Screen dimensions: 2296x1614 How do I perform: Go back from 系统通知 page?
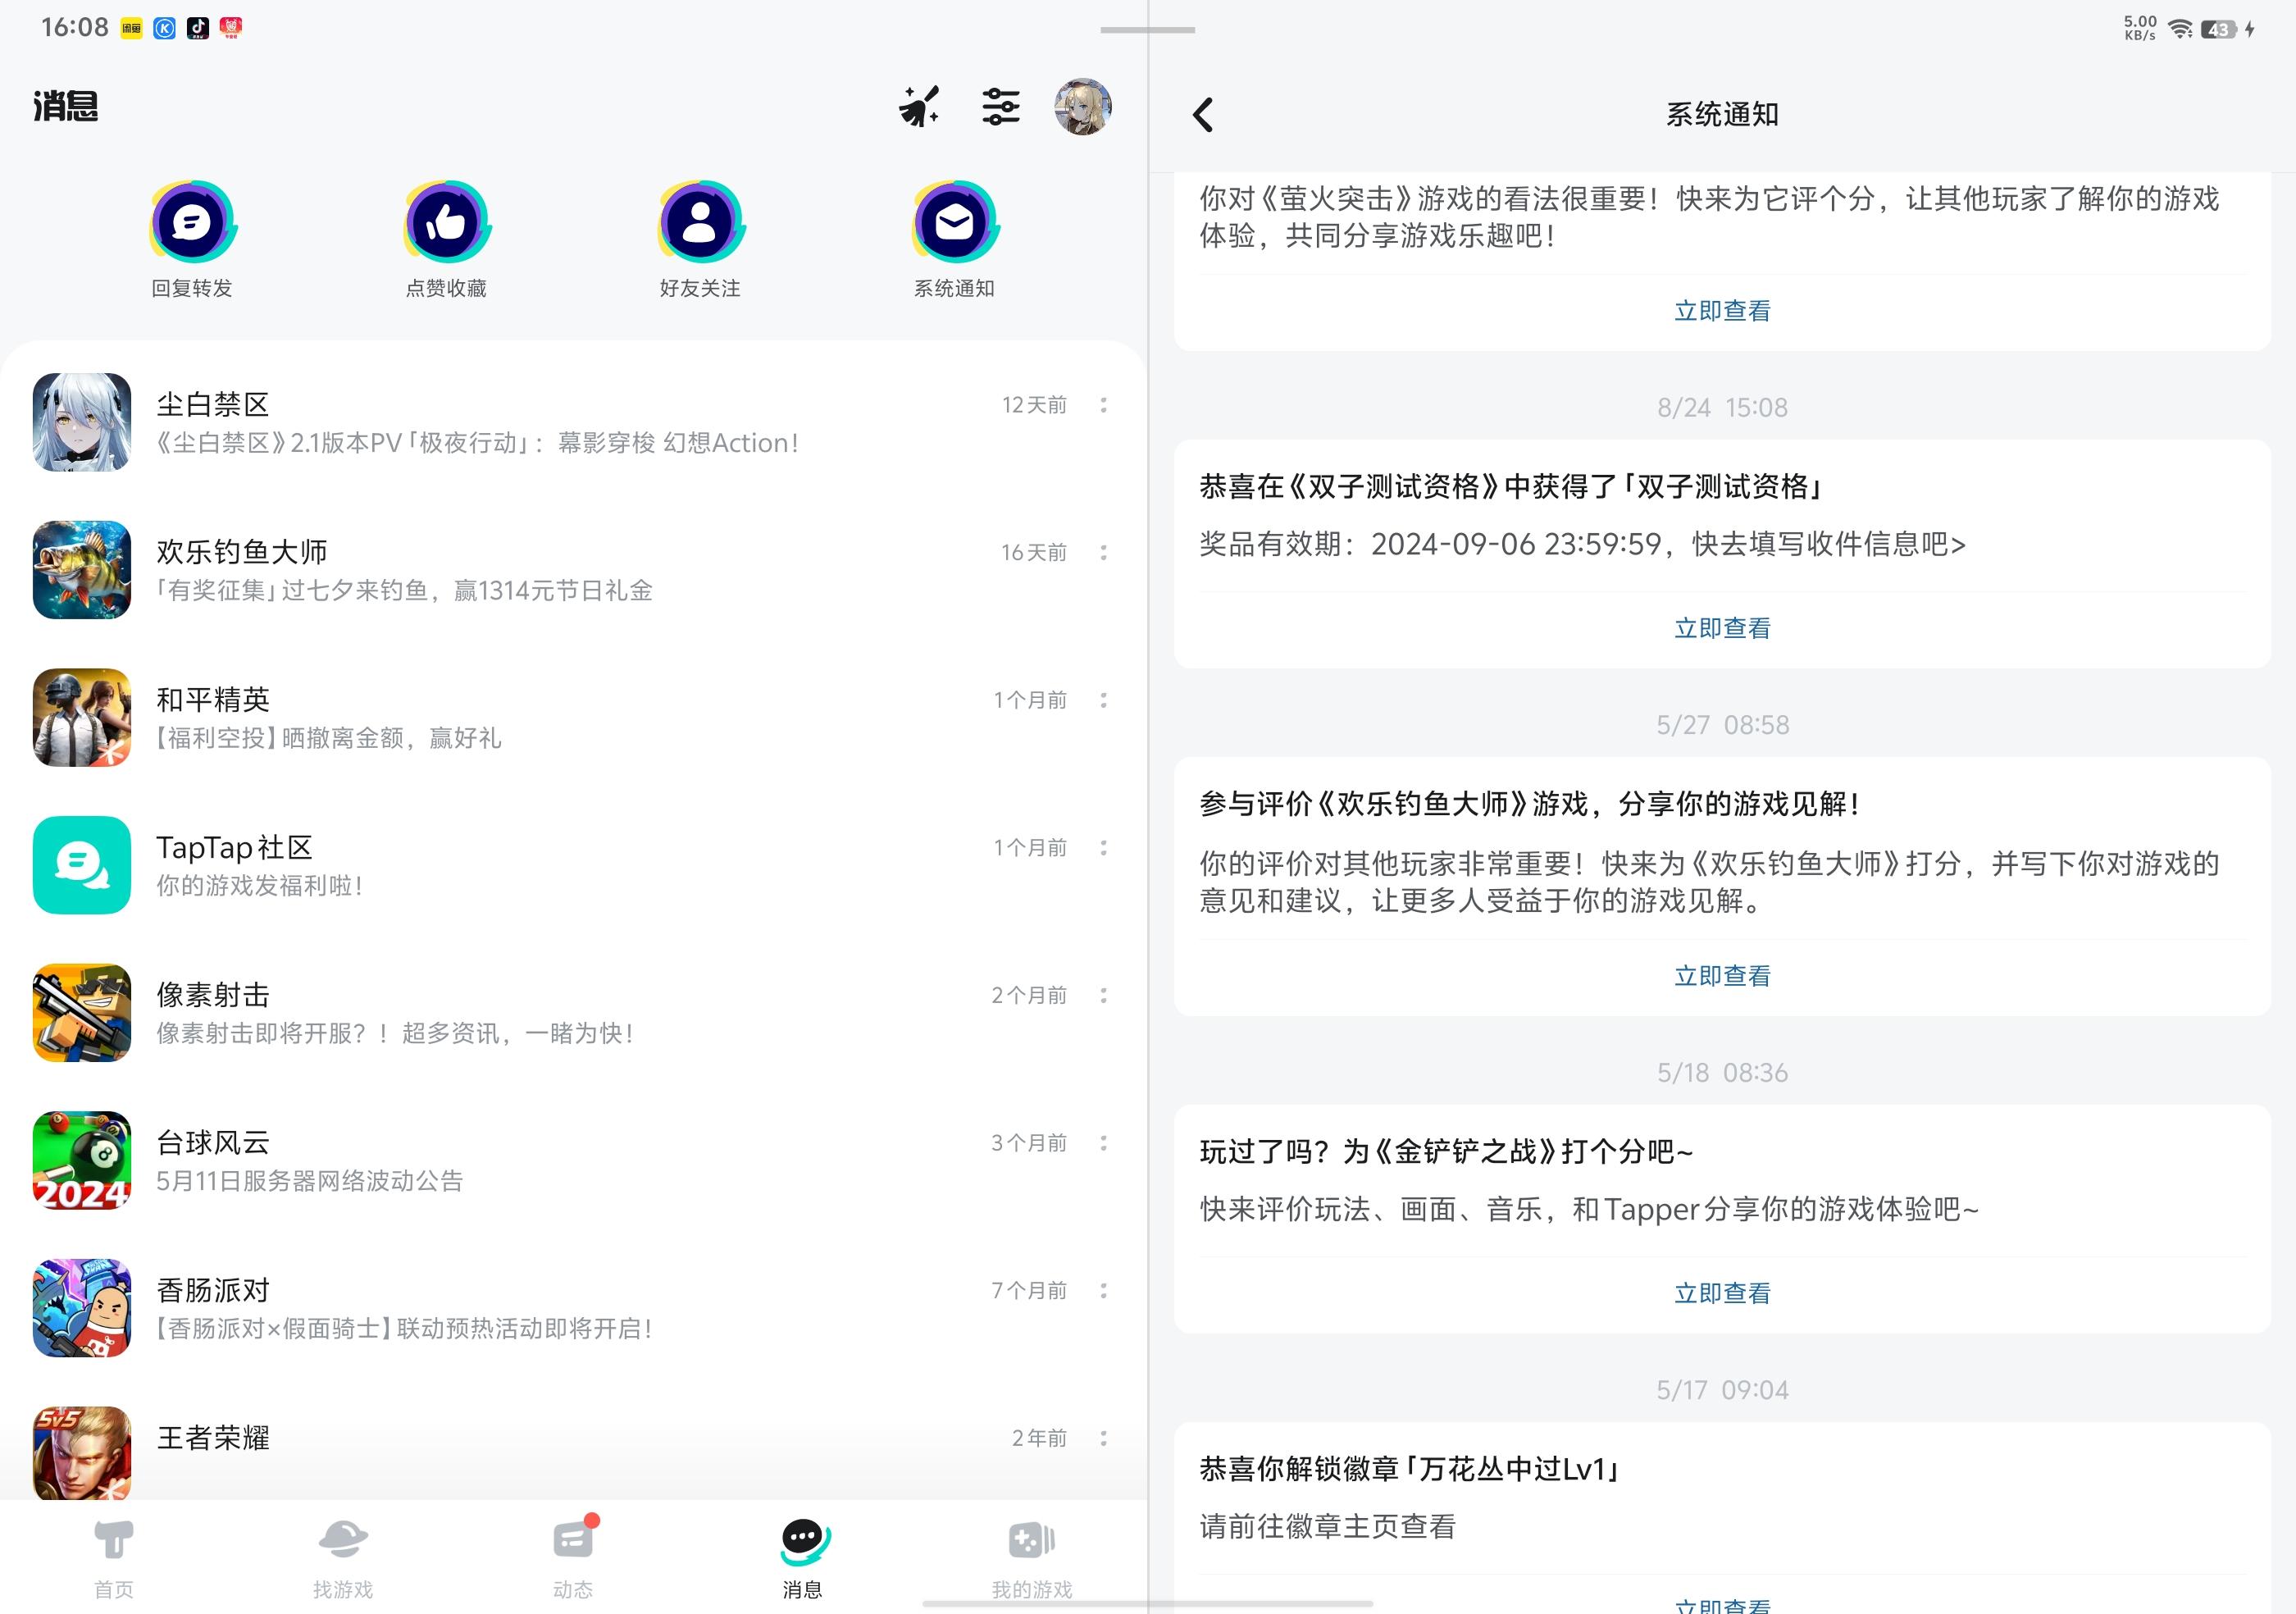[1203, 115]
